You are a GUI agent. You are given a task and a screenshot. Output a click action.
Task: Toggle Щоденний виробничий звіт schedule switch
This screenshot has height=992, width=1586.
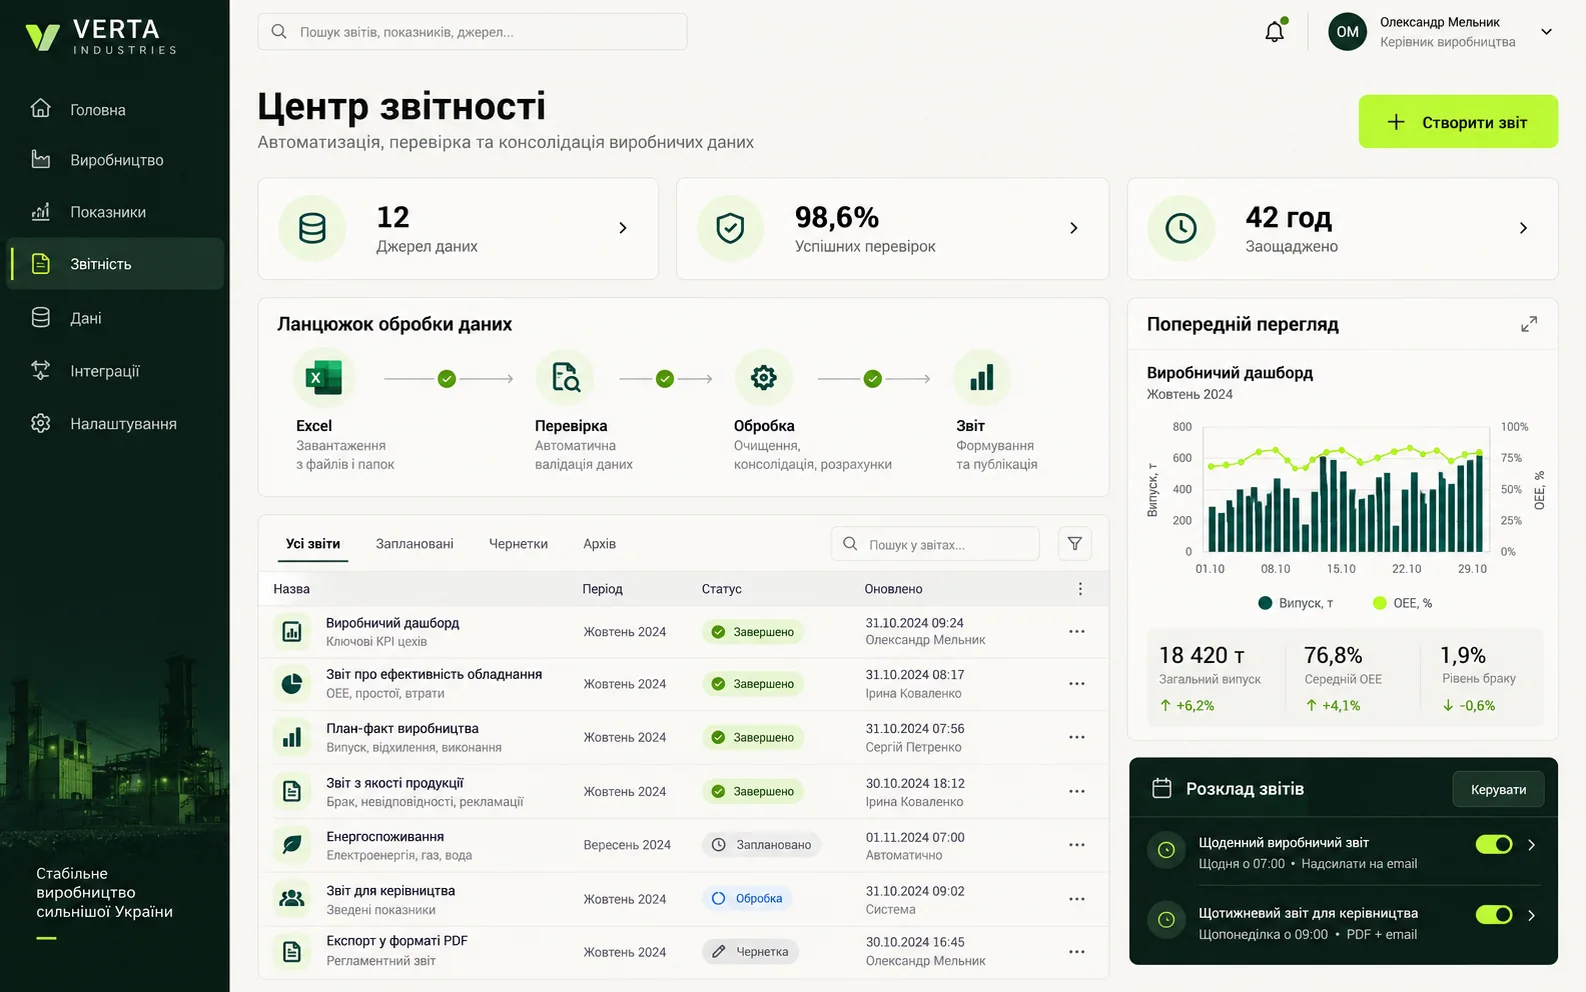click(1494, 845)
